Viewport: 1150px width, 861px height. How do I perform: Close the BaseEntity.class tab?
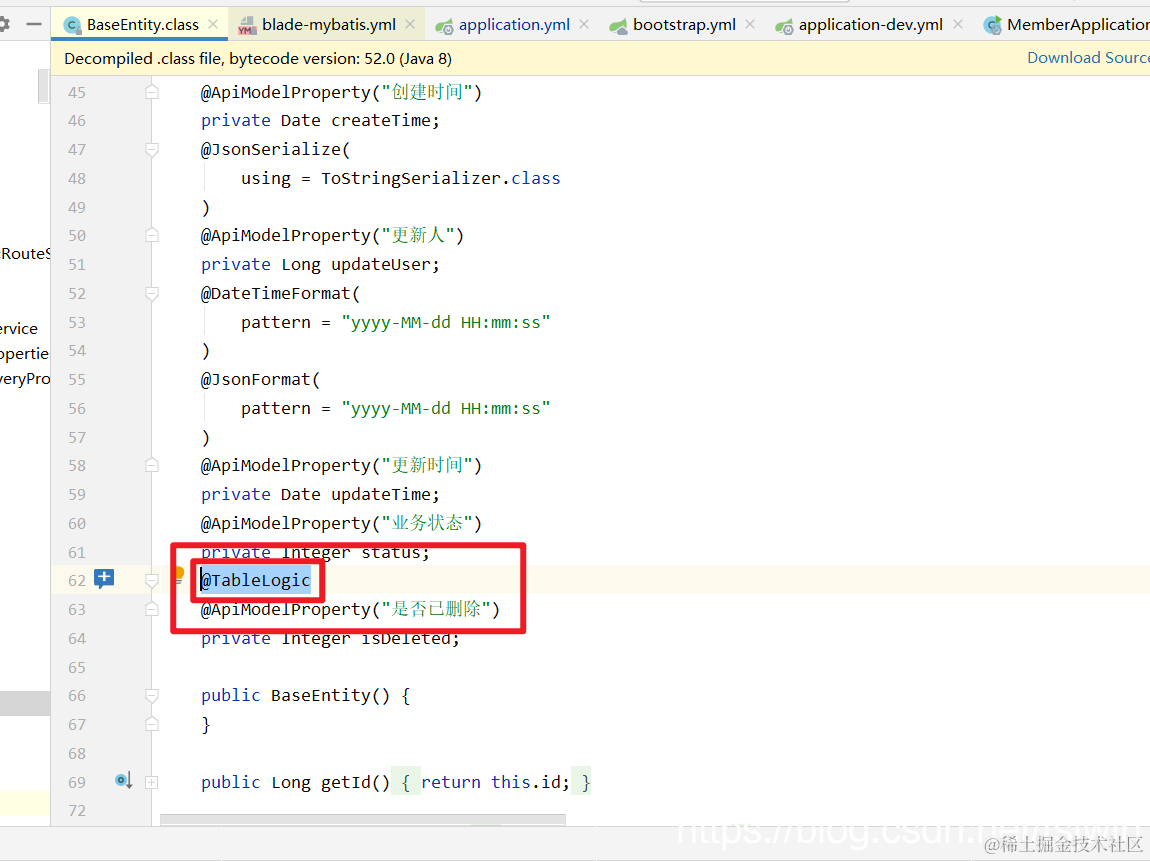tap(213, 24)
